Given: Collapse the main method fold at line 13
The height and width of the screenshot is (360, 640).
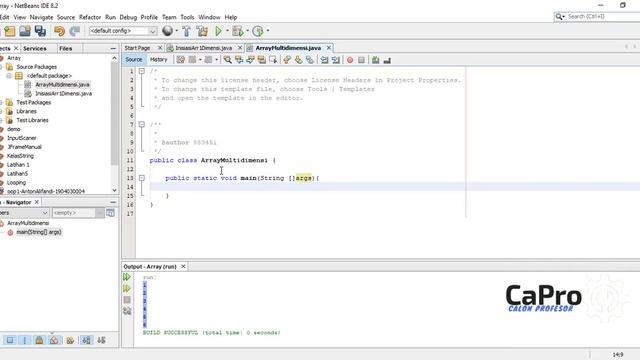Looking at the screenshot, I should [x=142, y=178].
